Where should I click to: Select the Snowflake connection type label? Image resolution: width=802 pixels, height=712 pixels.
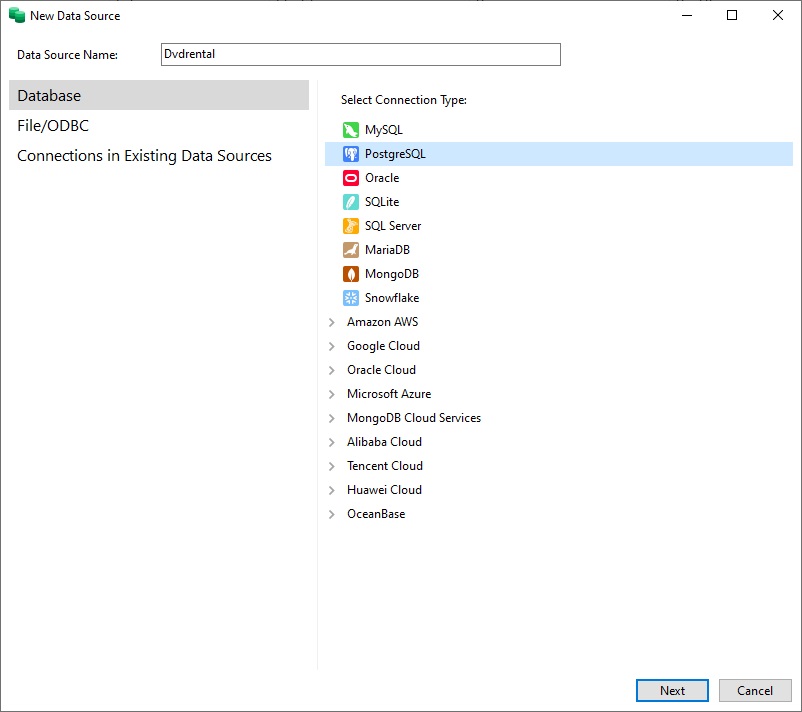coord(392,298)
